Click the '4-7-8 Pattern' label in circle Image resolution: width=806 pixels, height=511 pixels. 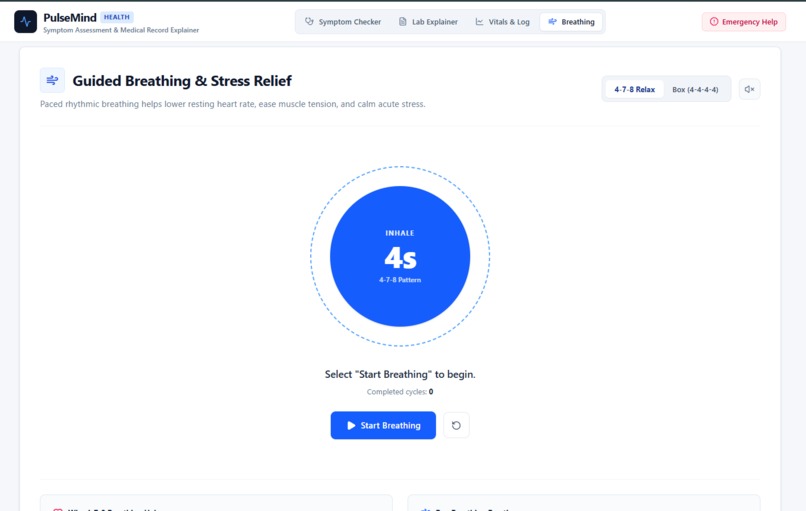pyautogui.click(x=400, y=280)
